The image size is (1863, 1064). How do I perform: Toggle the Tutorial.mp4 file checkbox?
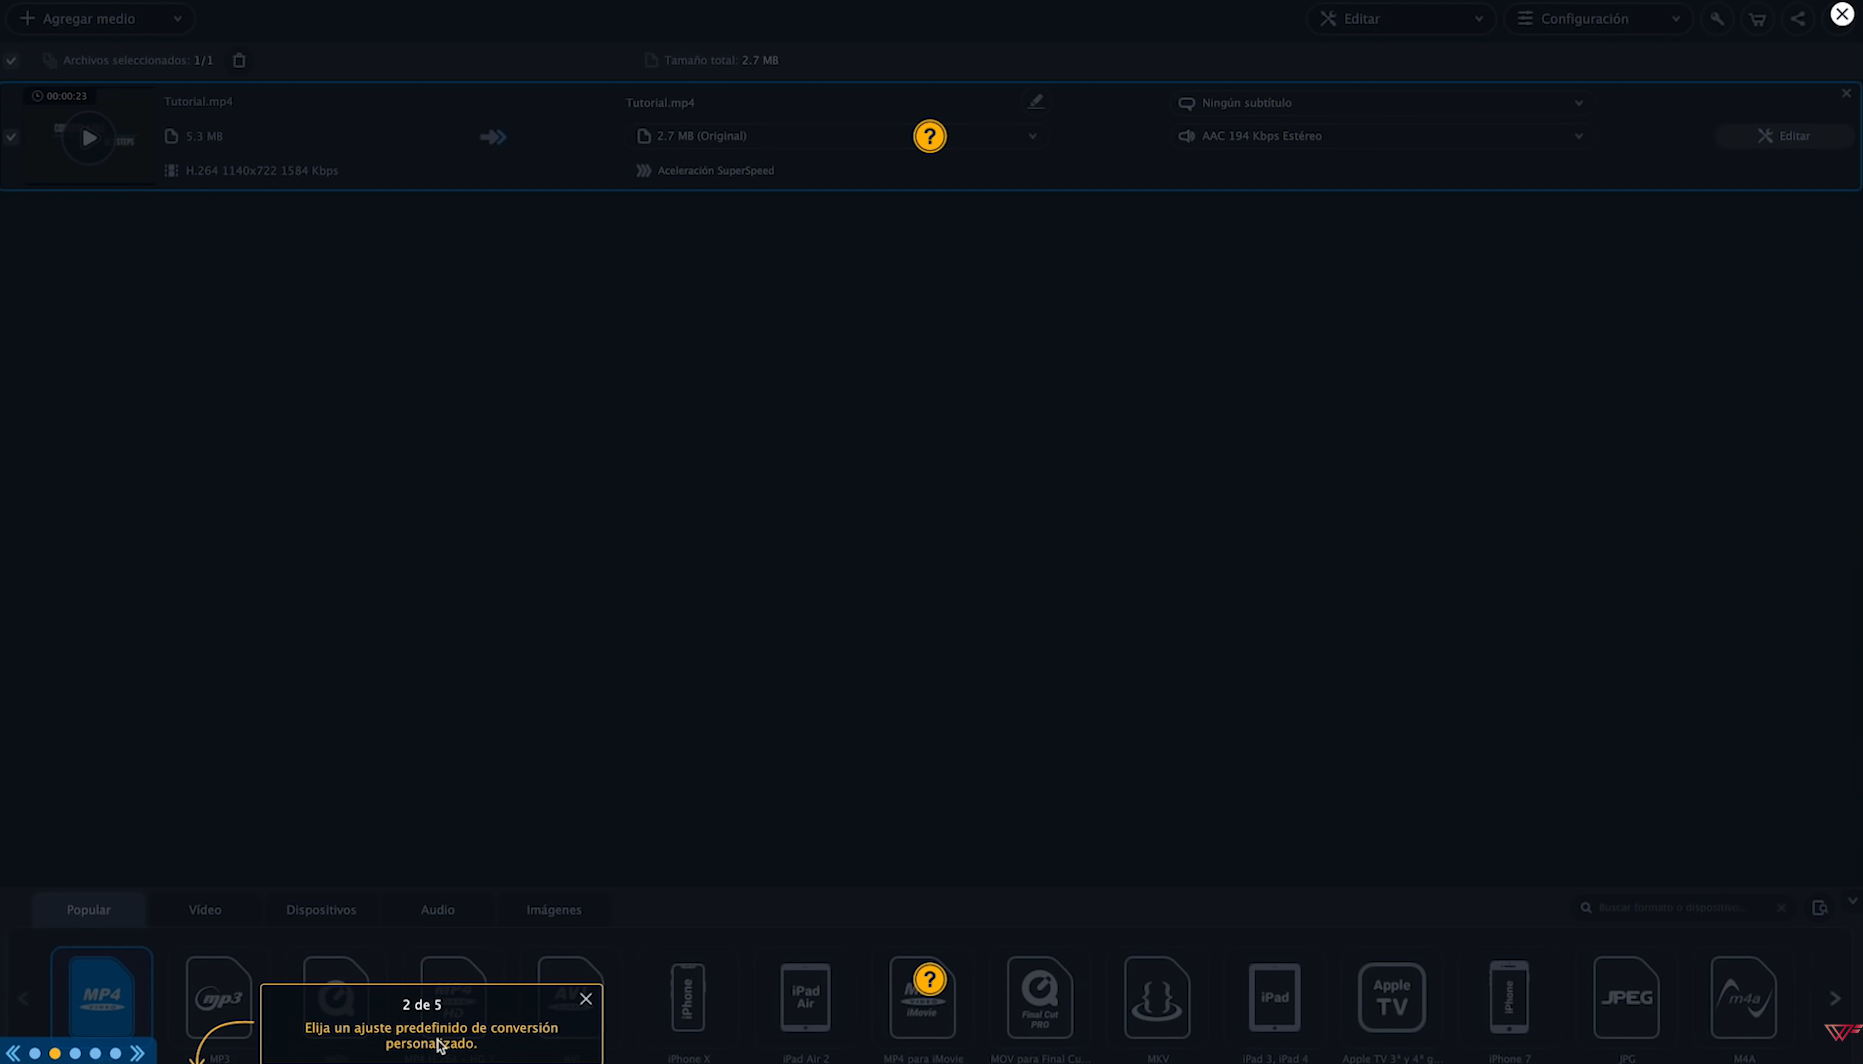pyautogui.click(x=11, y=136)
